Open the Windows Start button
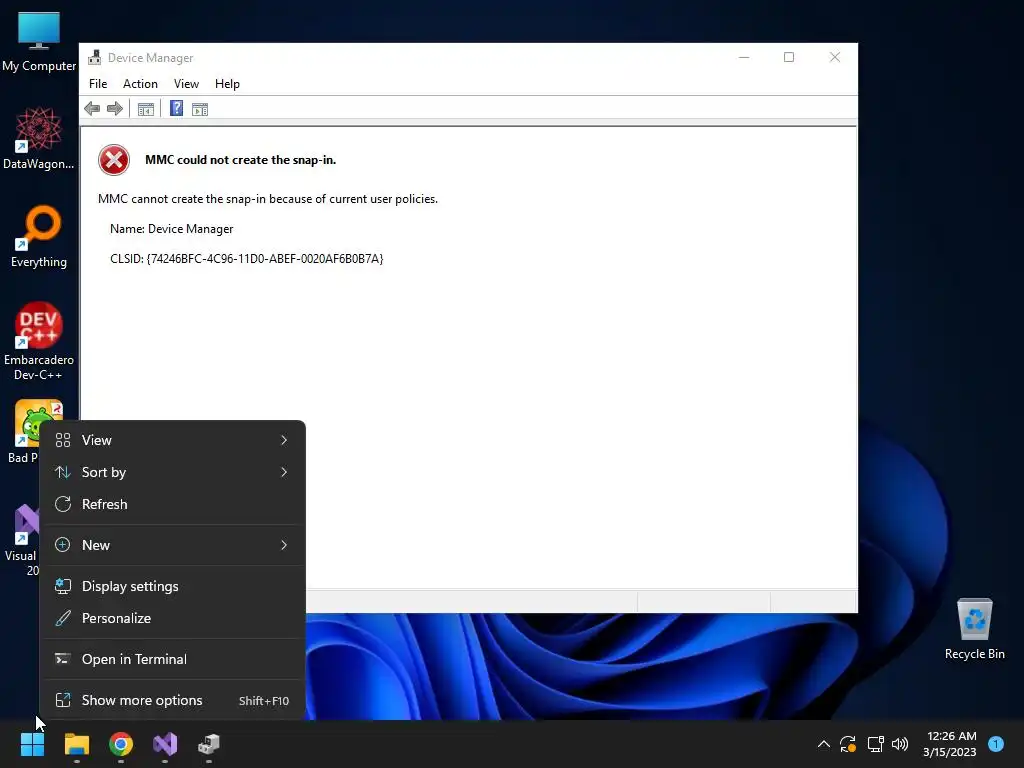 tap(32, 744)
